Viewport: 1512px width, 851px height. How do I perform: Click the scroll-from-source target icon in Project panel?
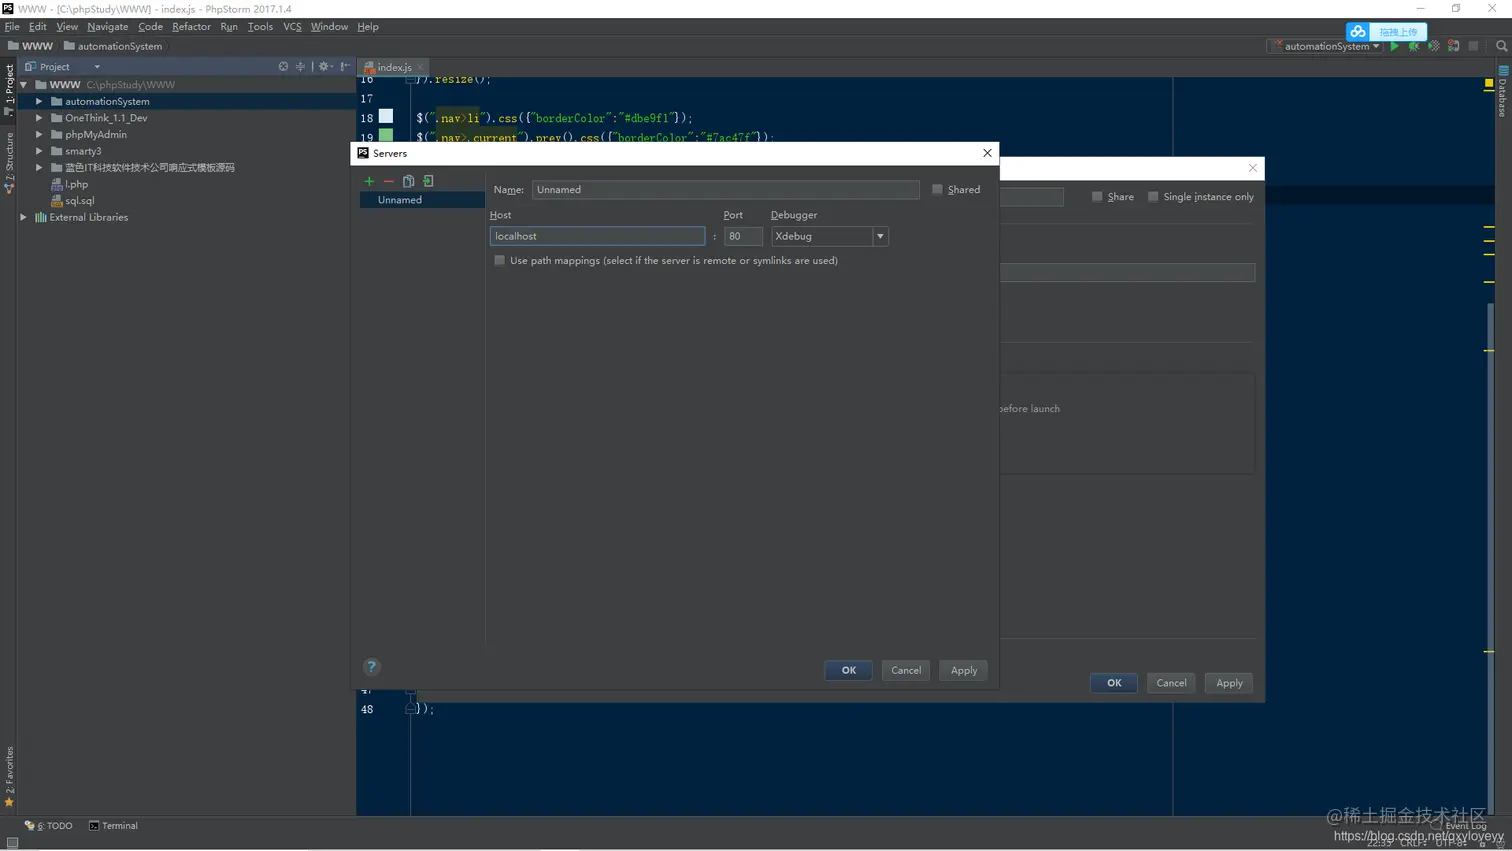click(283, 67)
